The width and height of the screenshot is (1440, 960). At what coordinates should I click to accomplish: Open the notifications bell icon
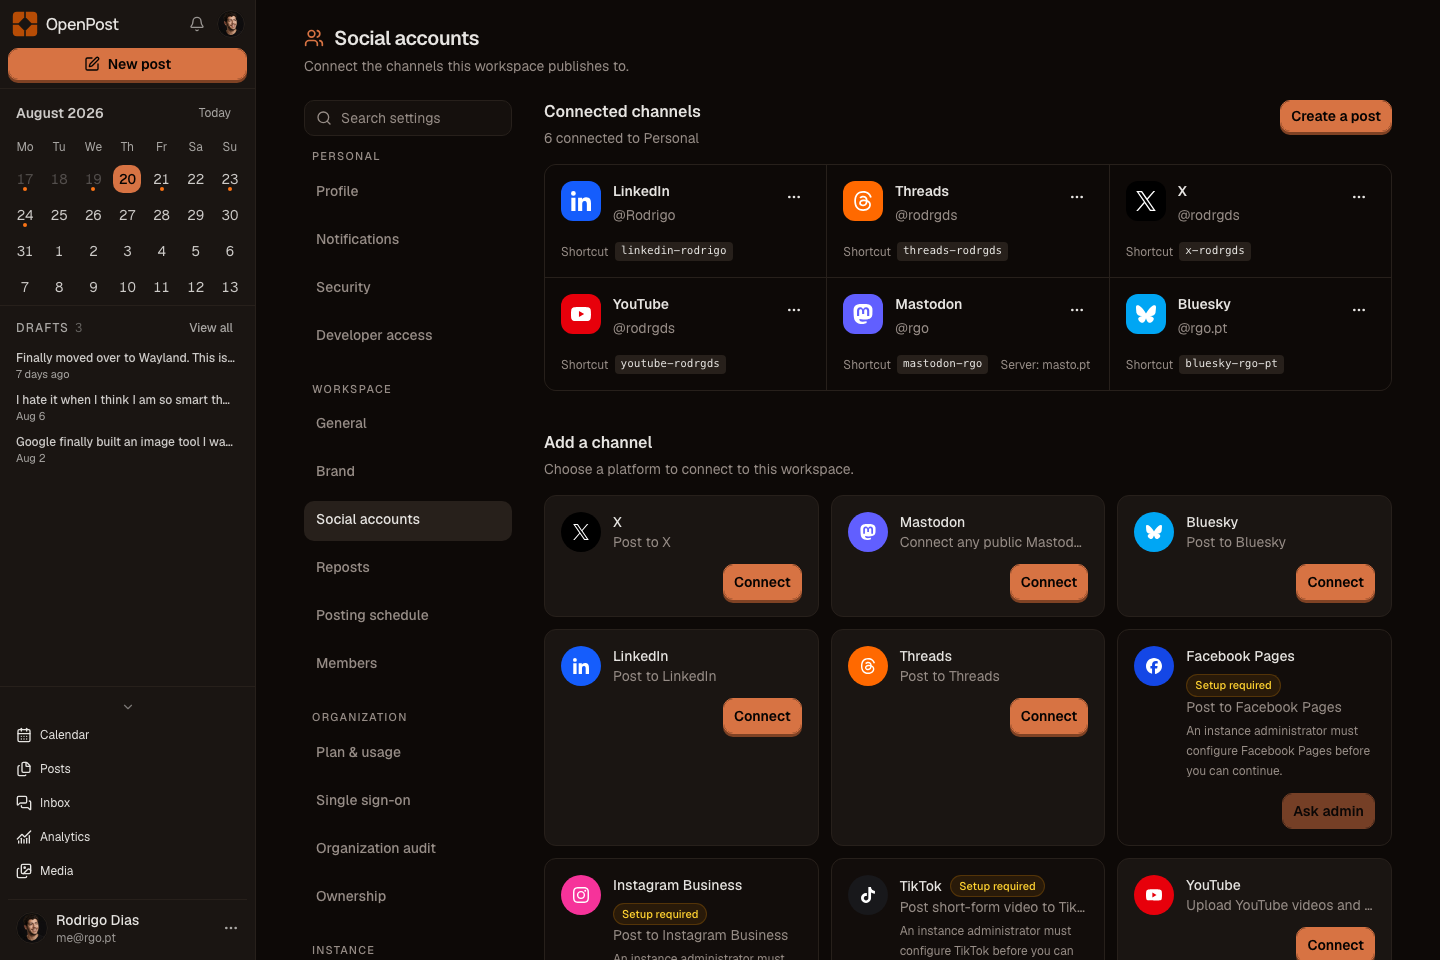click(197, 24)
